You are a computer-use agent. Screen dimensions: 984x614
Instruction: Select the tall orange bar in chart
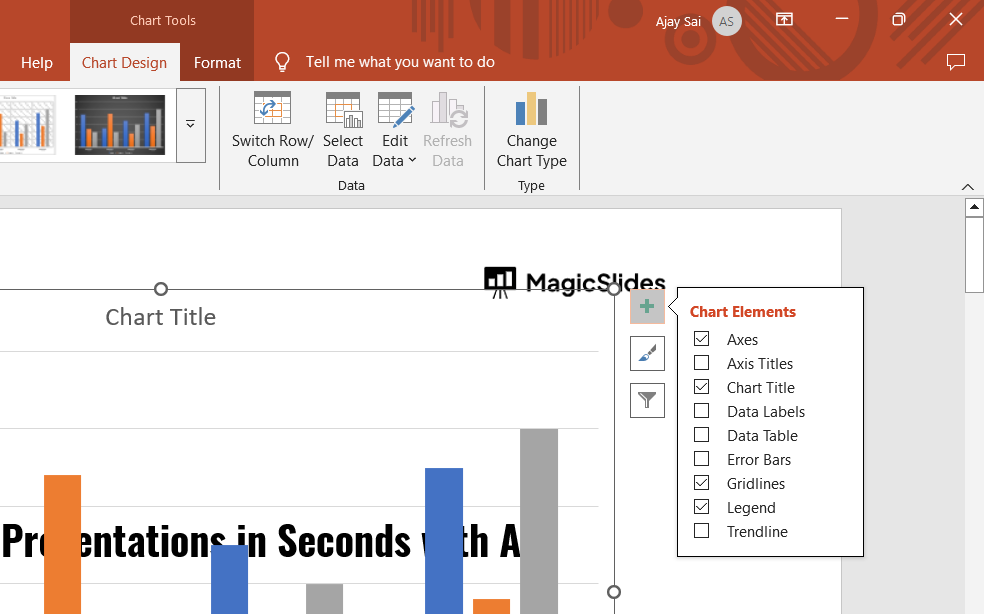coord(62,544)
